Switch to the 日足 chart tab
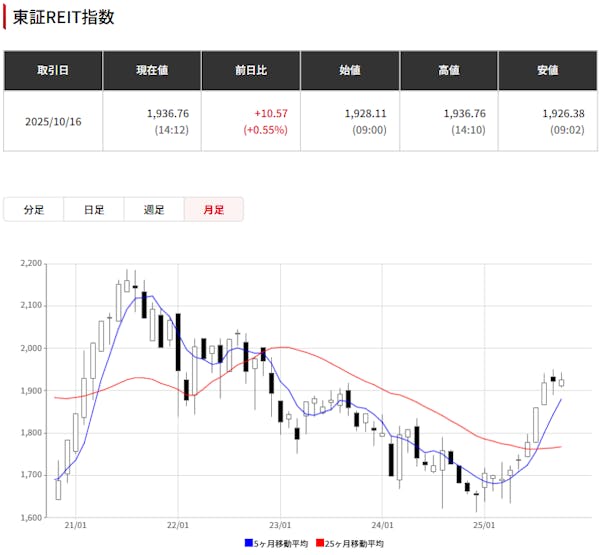Screen dimensions: 600x555 tap(94, 209)
